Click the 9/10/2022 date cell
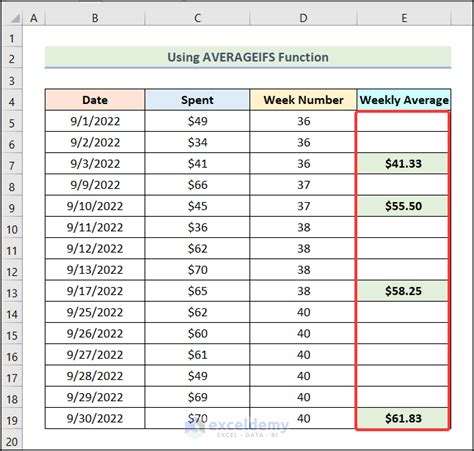The height and width of the screenshot is (451, 474). pos(95,206)
